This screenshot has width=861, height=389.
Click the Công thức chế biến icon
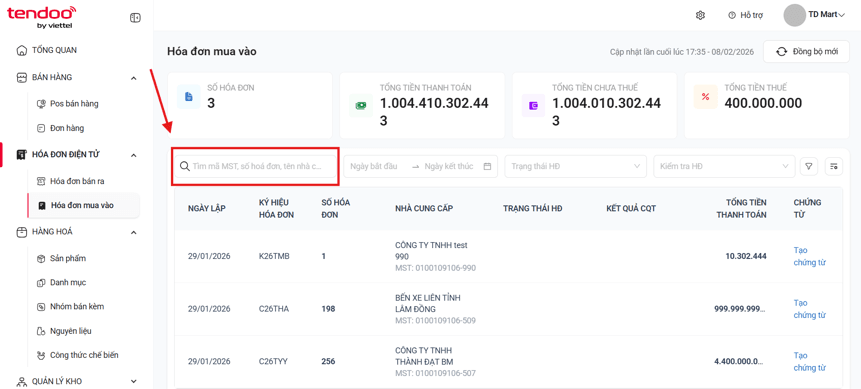click(40, 355)
